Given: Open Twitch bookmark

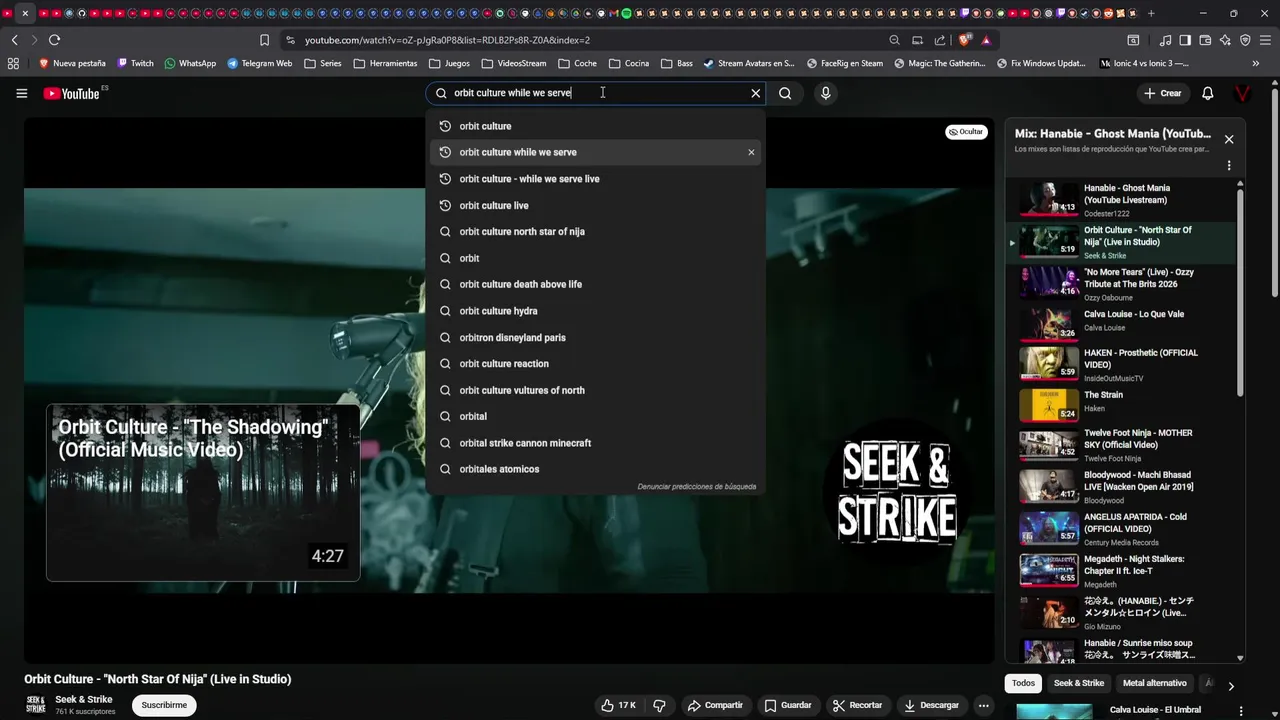Looking at the screenshot, I should [136, 63].
